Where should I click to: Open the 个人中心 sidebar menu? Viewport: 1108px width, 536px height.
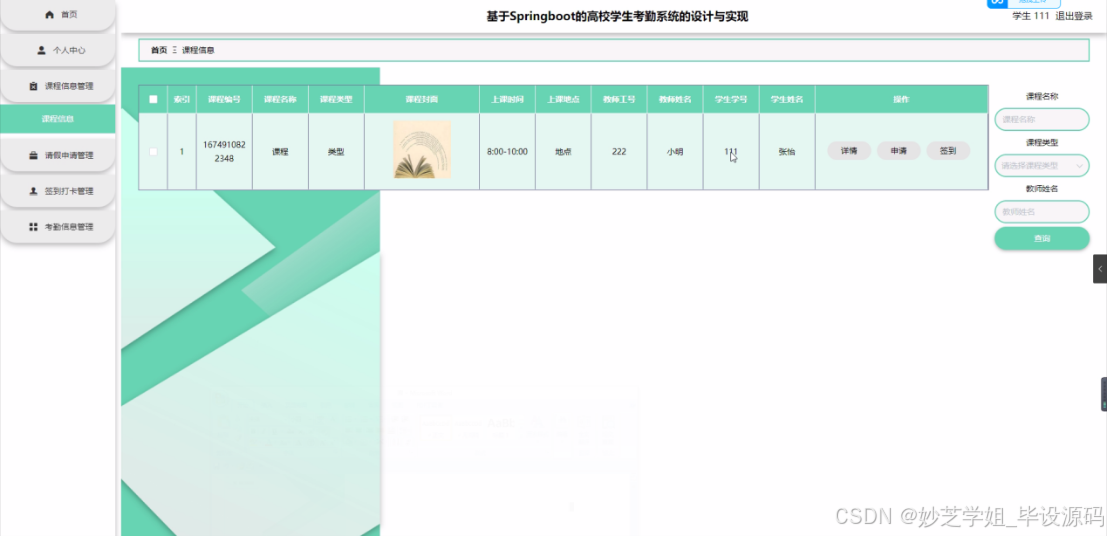coord(57,50)
